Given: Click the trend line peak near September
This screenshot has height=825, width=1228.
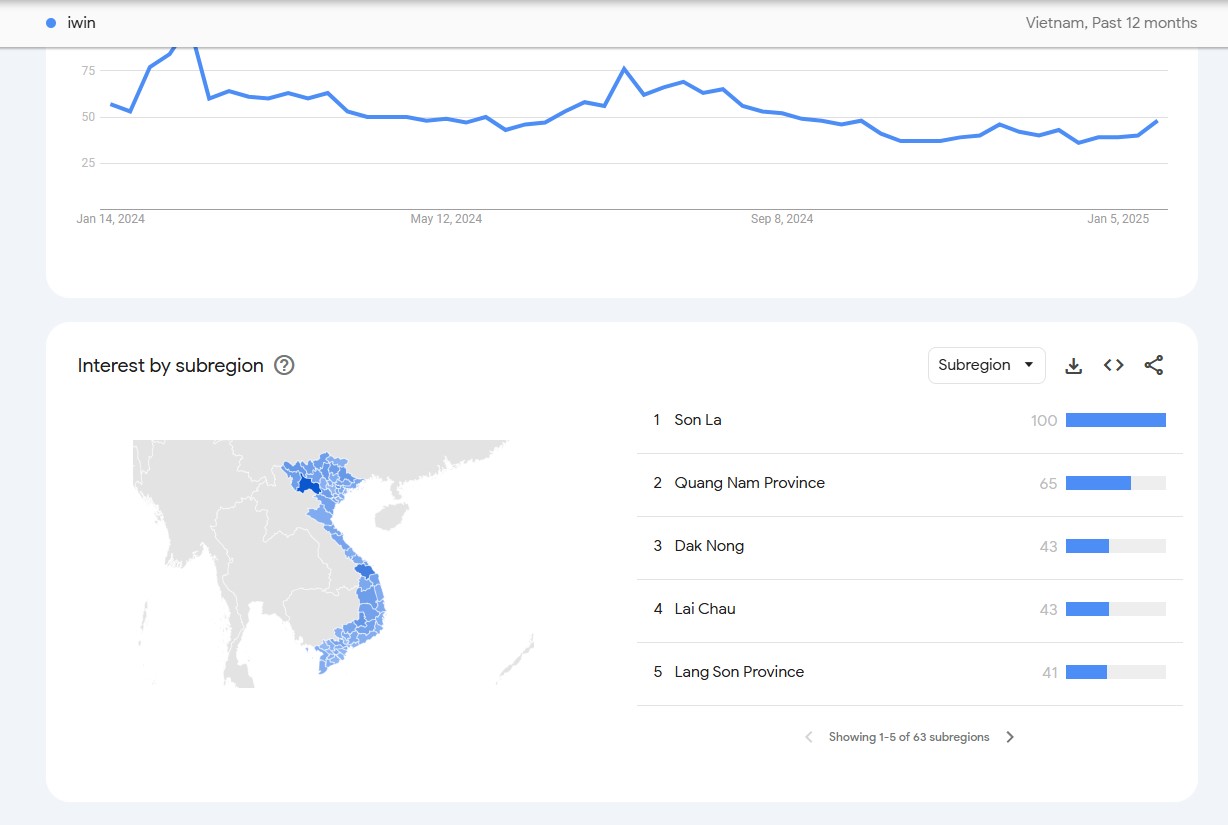Looking at the screenshot, I should [x=624, y=68].
